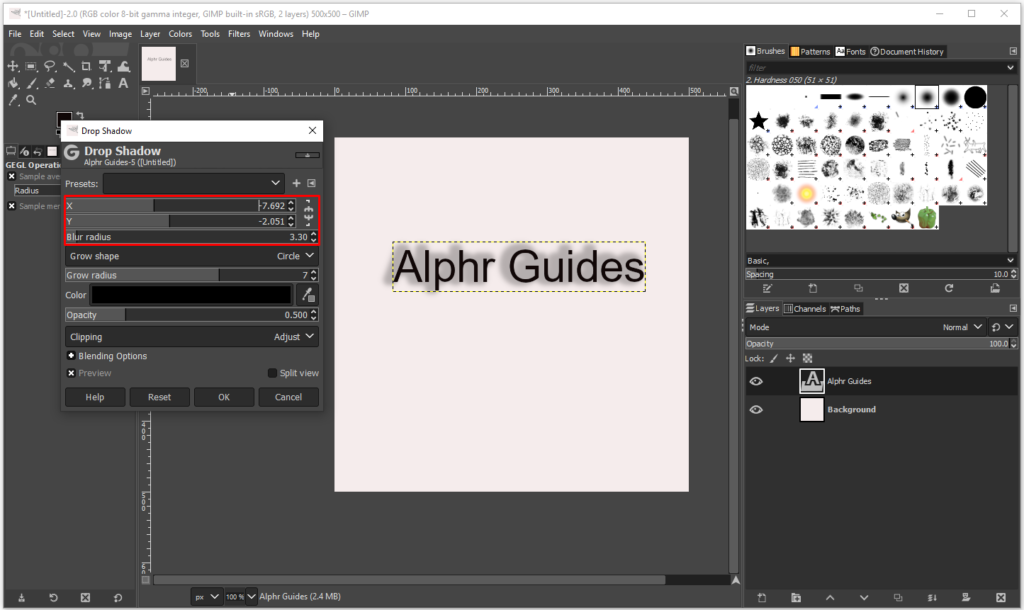Disable the Preview checkbox in Drop Shadow
Viewport: 1024px width, 610px height.
point(69,373)
